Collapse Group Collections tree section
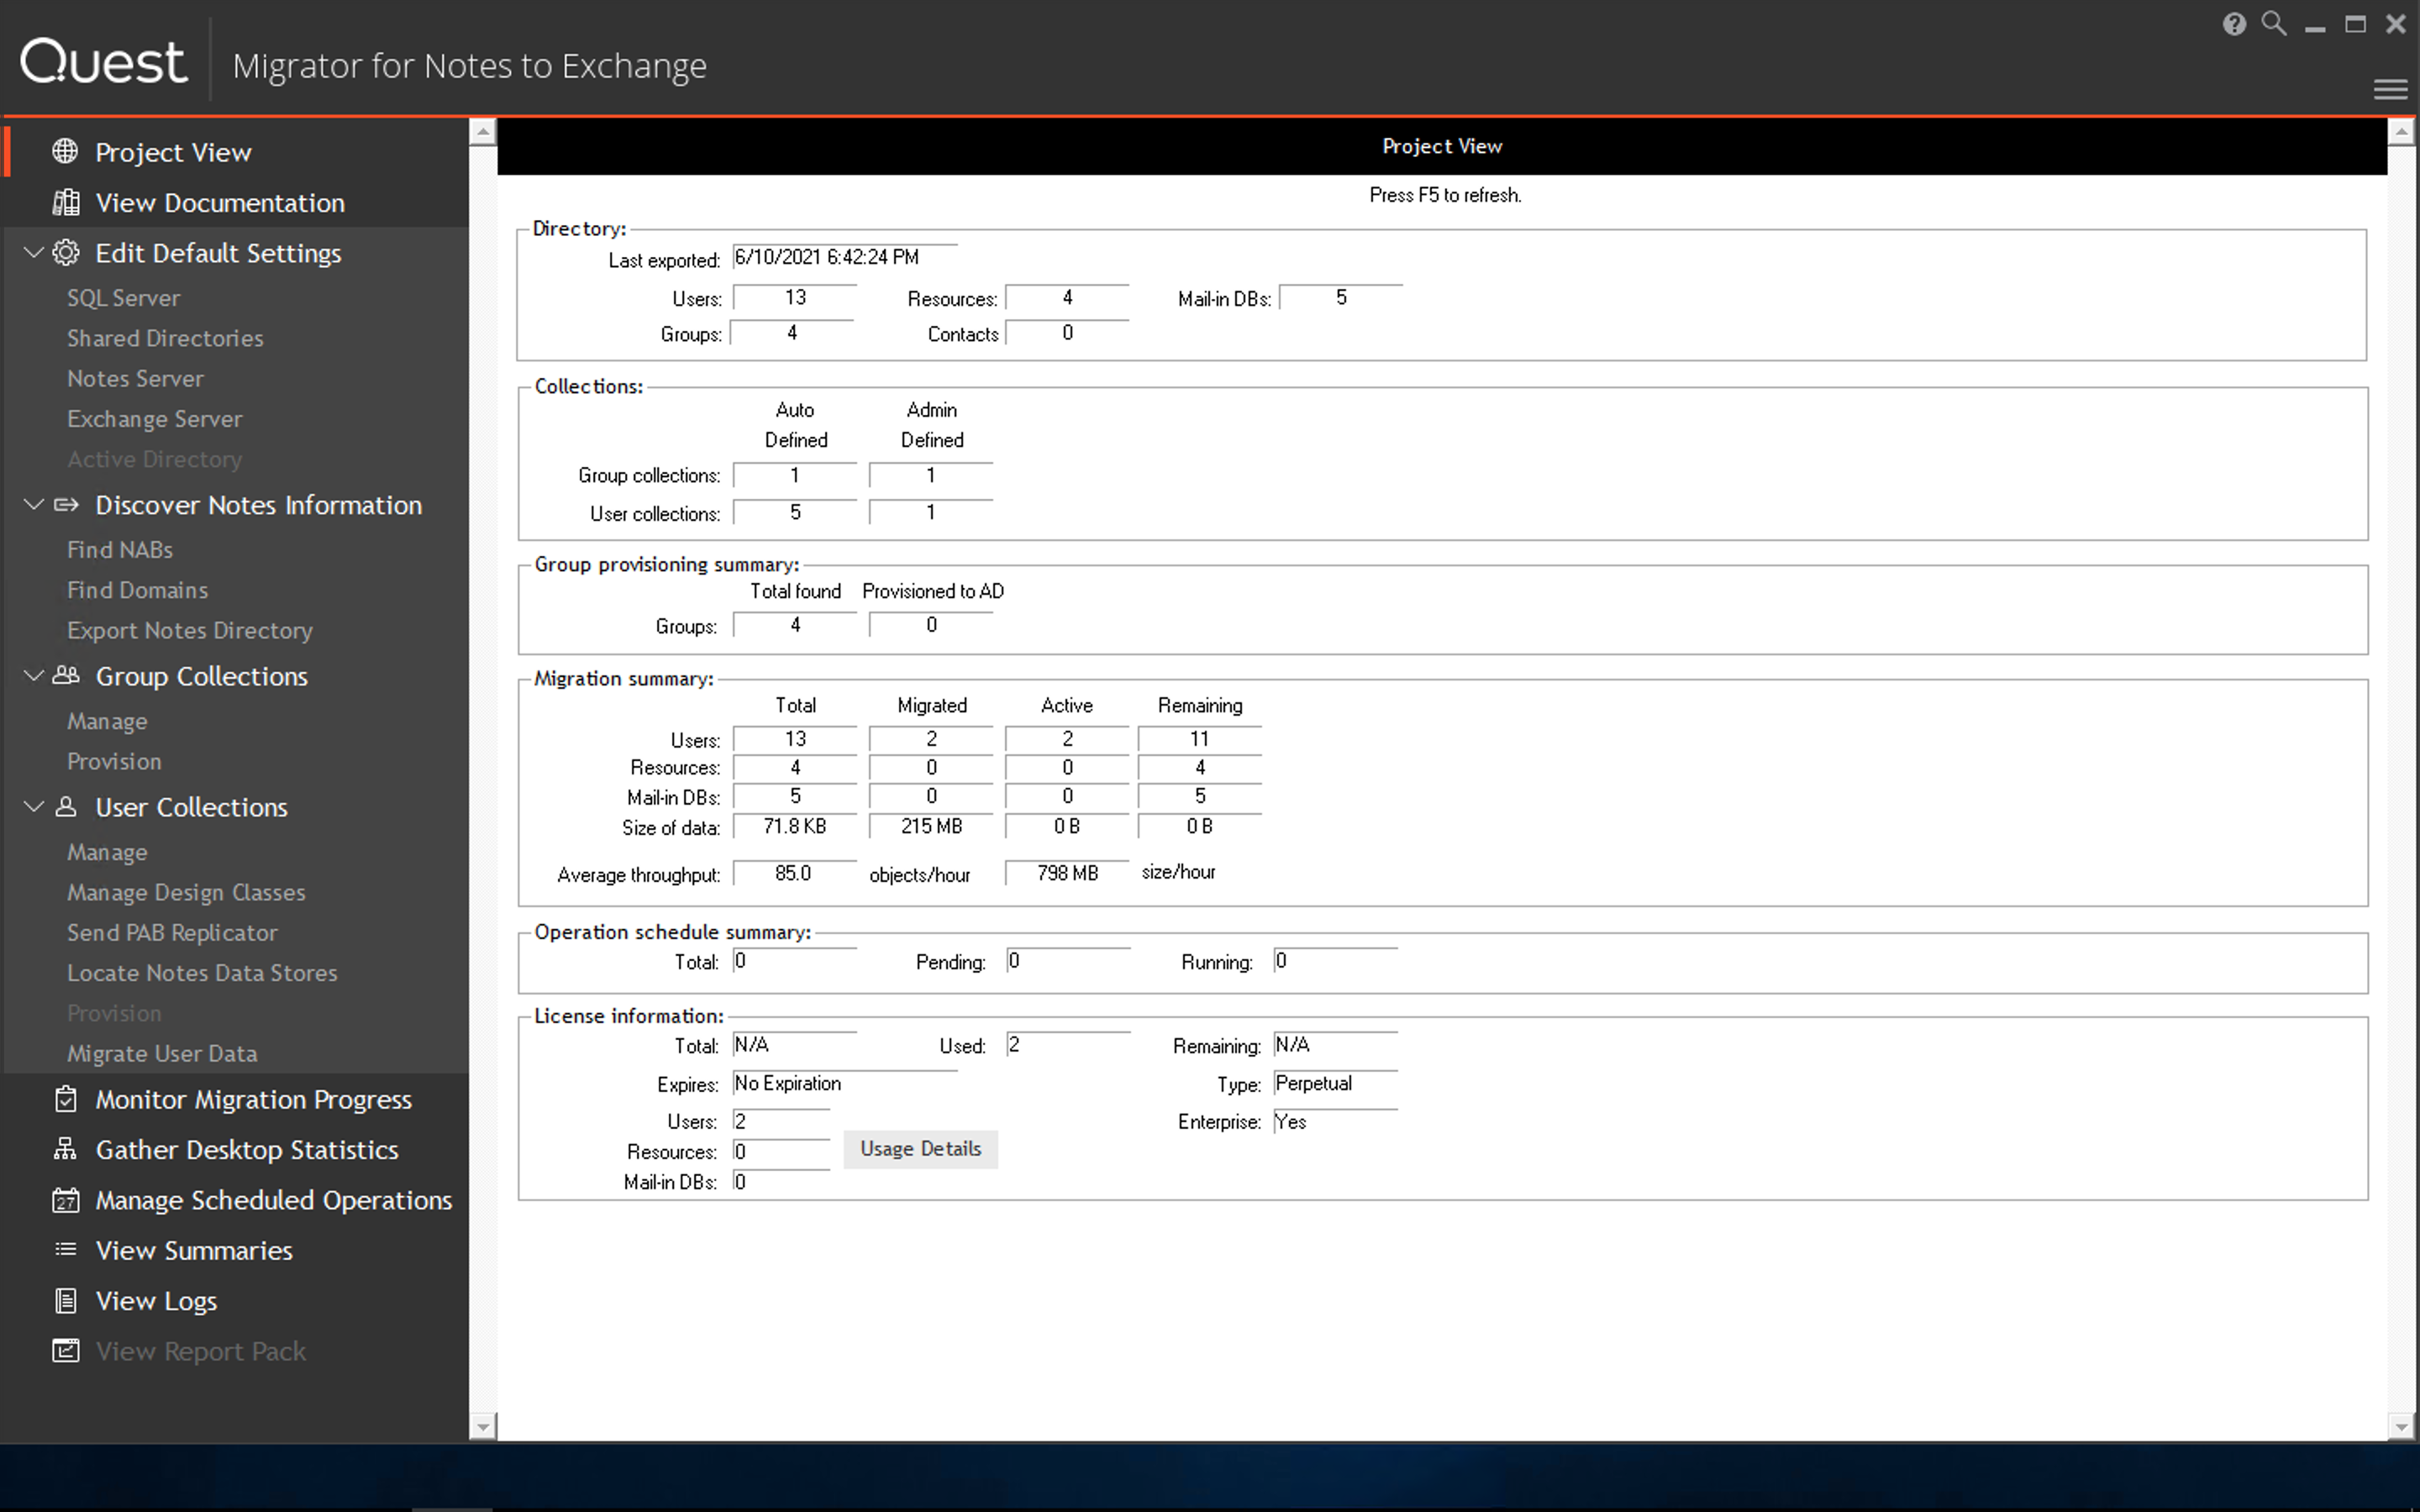 [34, 675]
